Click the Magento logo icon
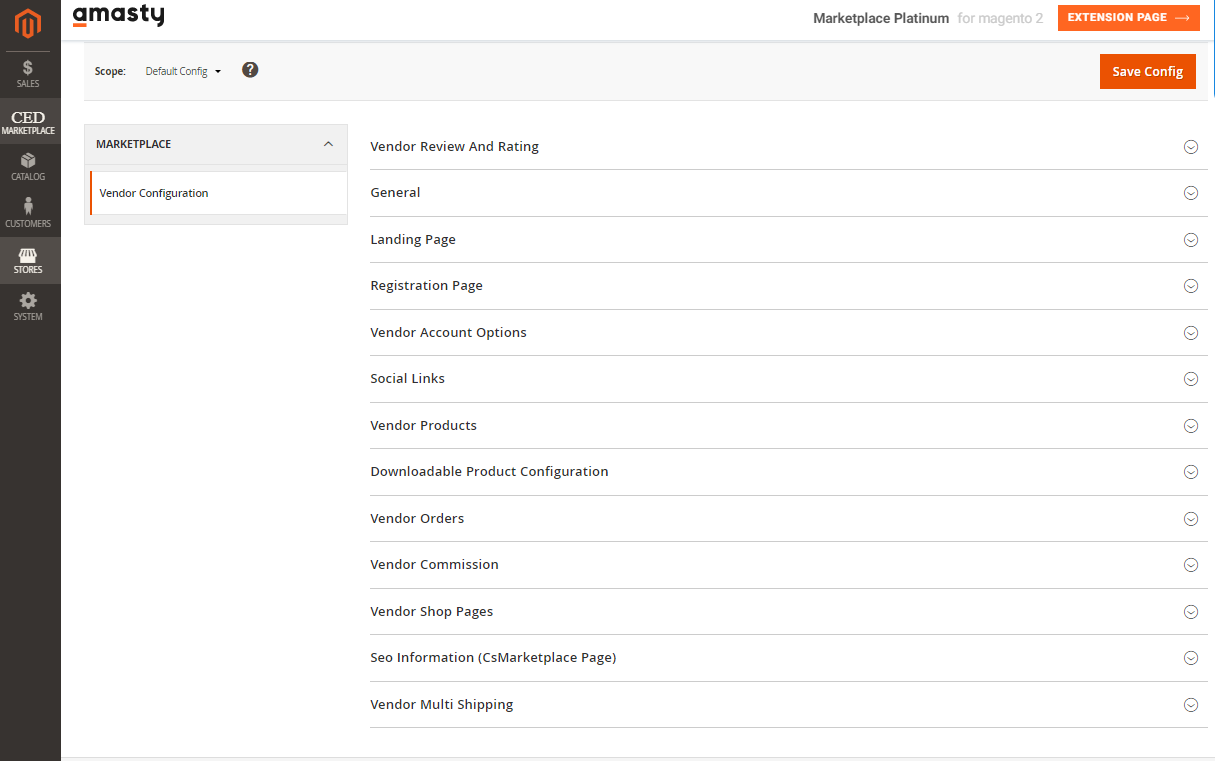Image resolution: width=1215 pixels, height=761 pixels. pyautogui.click(x=29, y=23)
